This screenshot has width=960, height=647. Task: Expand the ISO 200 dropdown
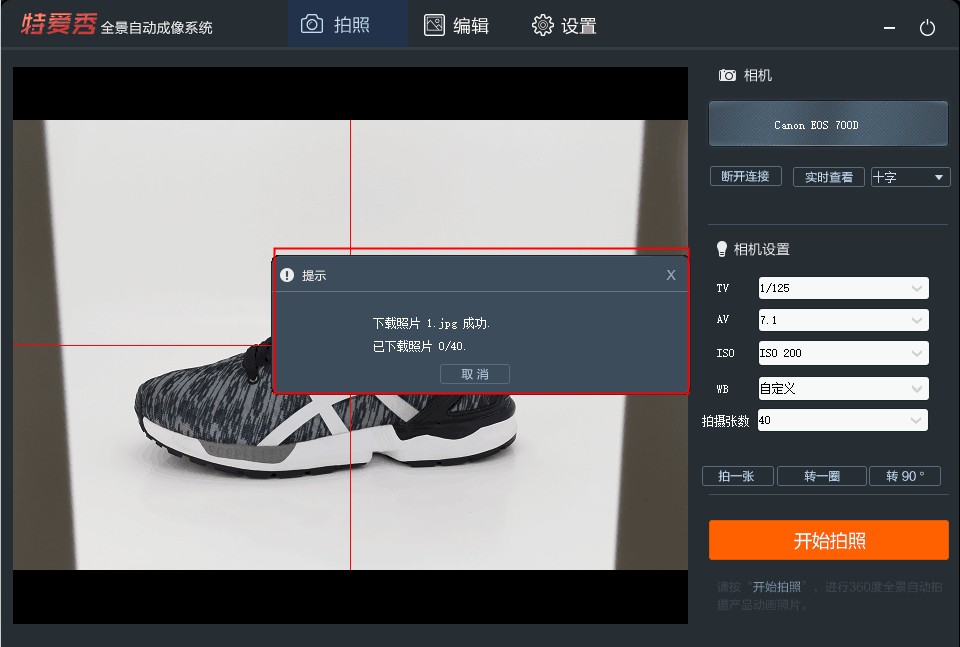(x=843, y=353)
